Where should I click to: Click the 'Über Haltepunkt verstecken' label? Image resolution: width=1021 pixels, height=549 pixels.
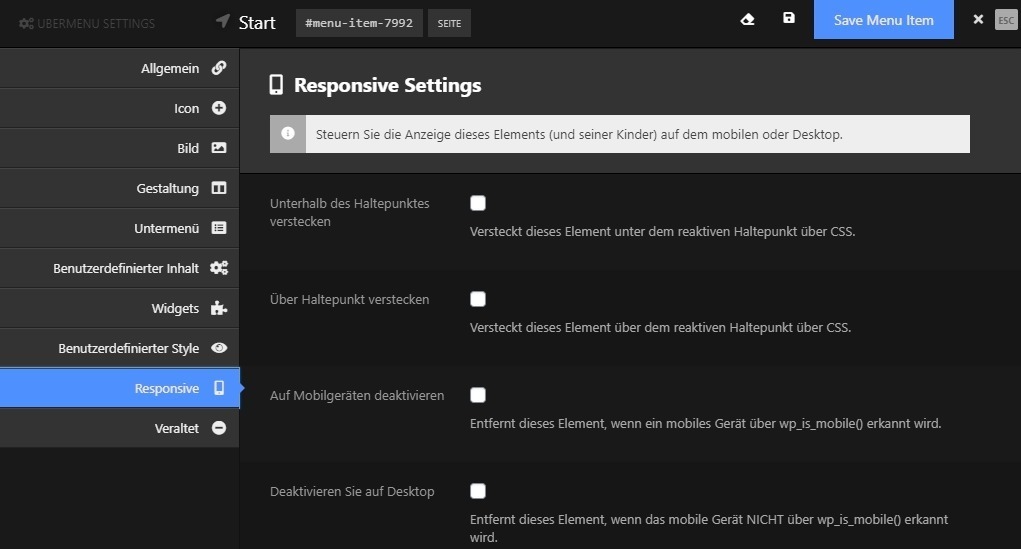tap(350, 300)
